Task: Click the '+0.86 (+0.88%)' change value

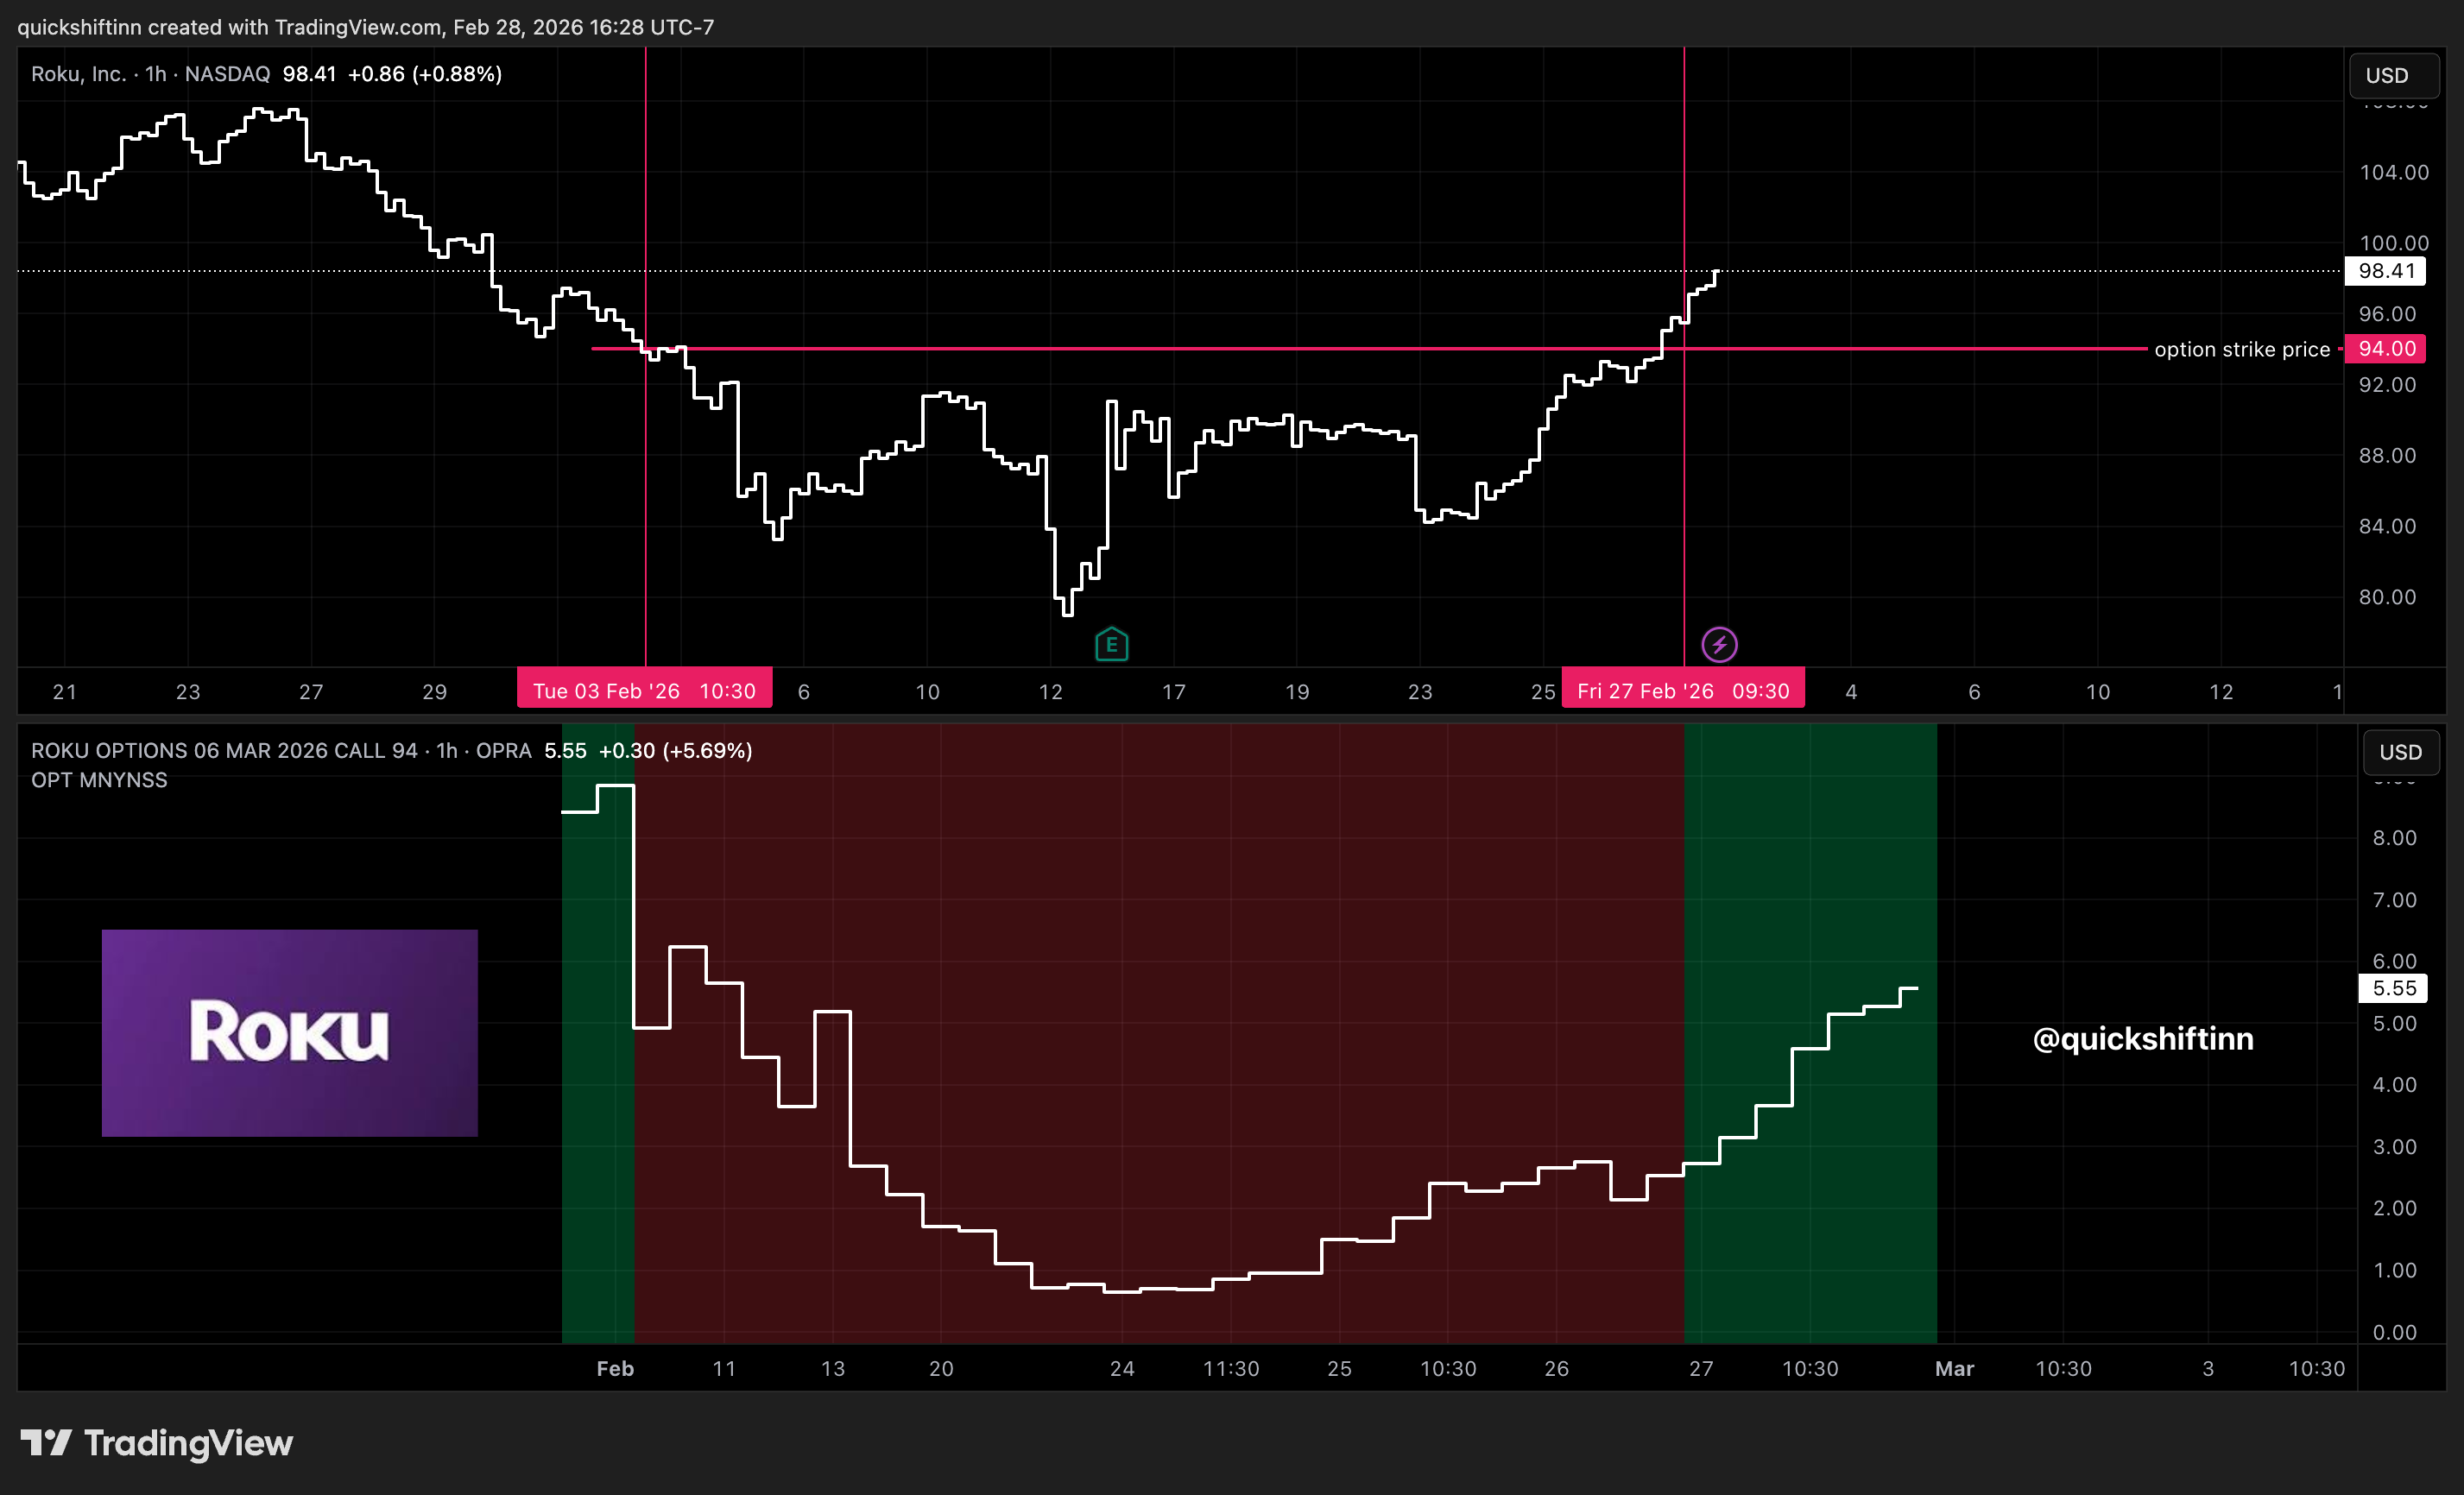Action: click(x=425, y=74)
